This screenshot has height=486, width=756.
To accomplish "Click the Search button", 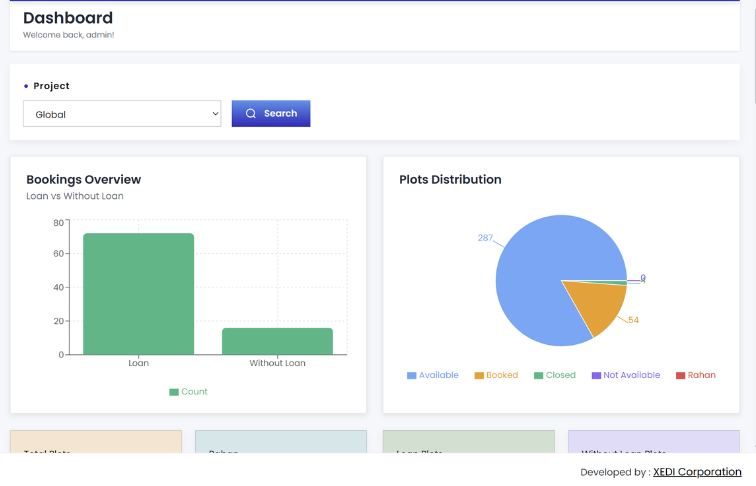I will (x=271, y=114).
